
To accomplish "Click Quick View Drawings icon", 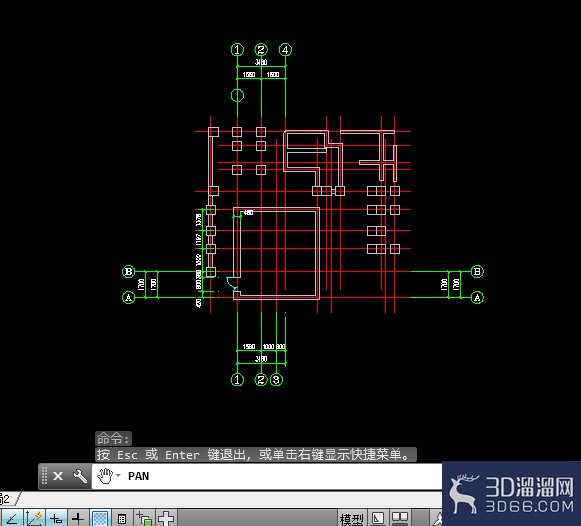I will click(400, 519).
